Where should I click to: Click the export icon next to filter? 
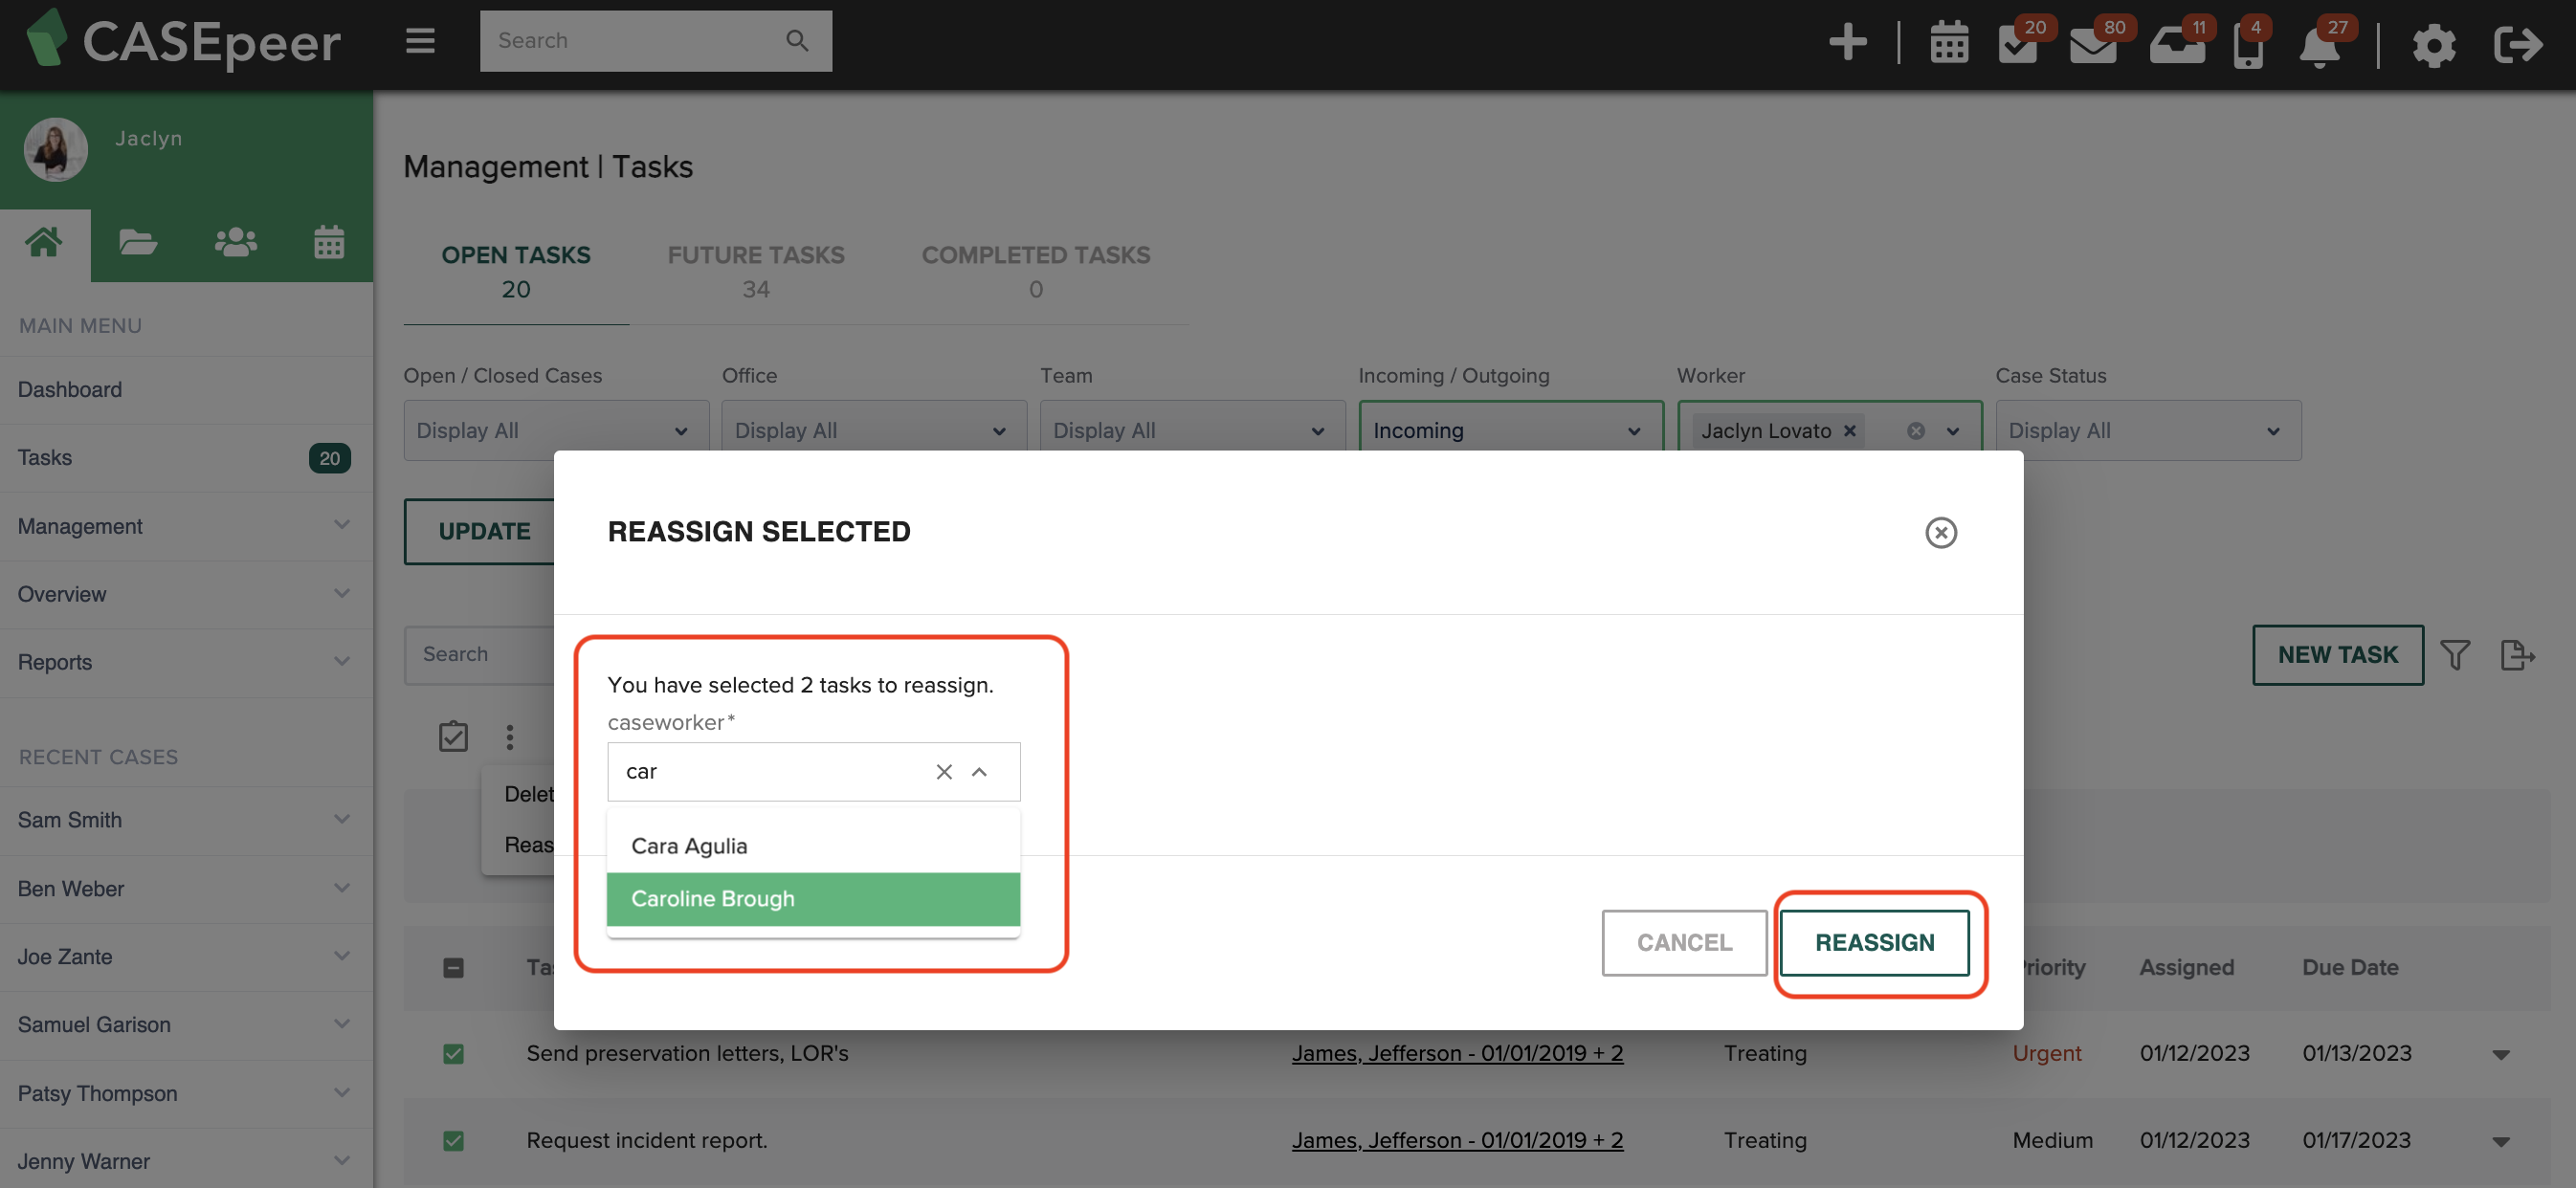pyautogui.click(x=2517, y=655)
